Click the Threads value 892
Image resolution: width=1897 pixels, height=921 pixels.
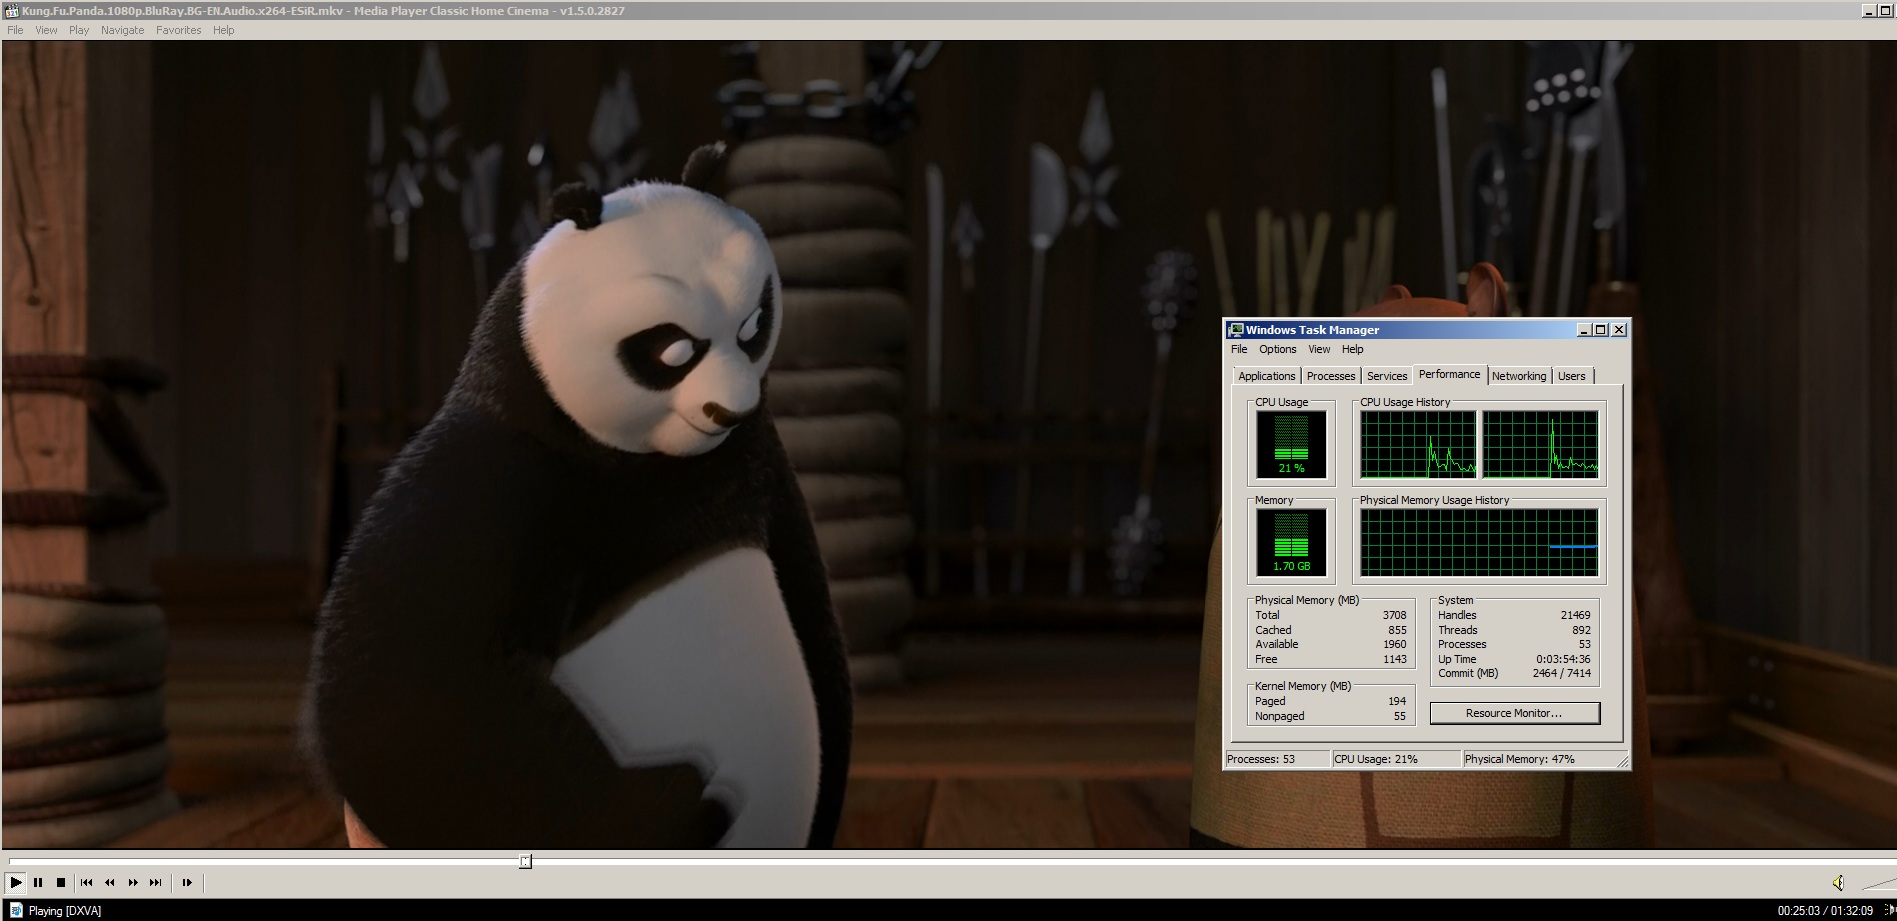(x=1581, y=630)
